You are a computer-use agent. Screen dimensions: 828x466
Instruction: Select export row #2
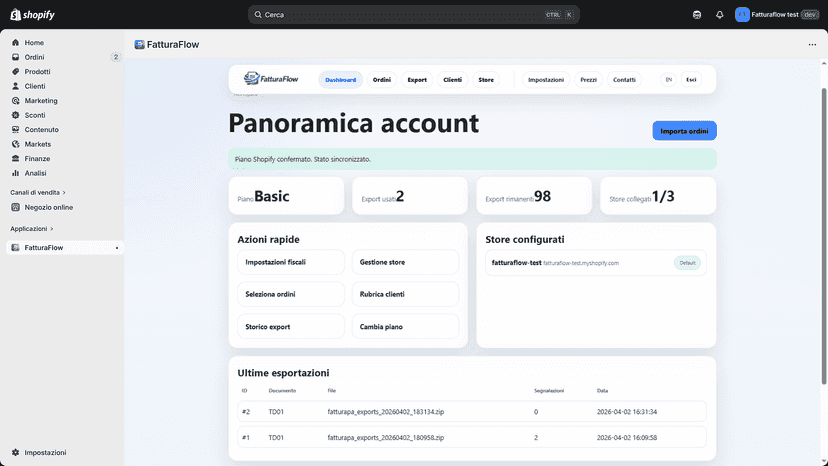point(472,412)
